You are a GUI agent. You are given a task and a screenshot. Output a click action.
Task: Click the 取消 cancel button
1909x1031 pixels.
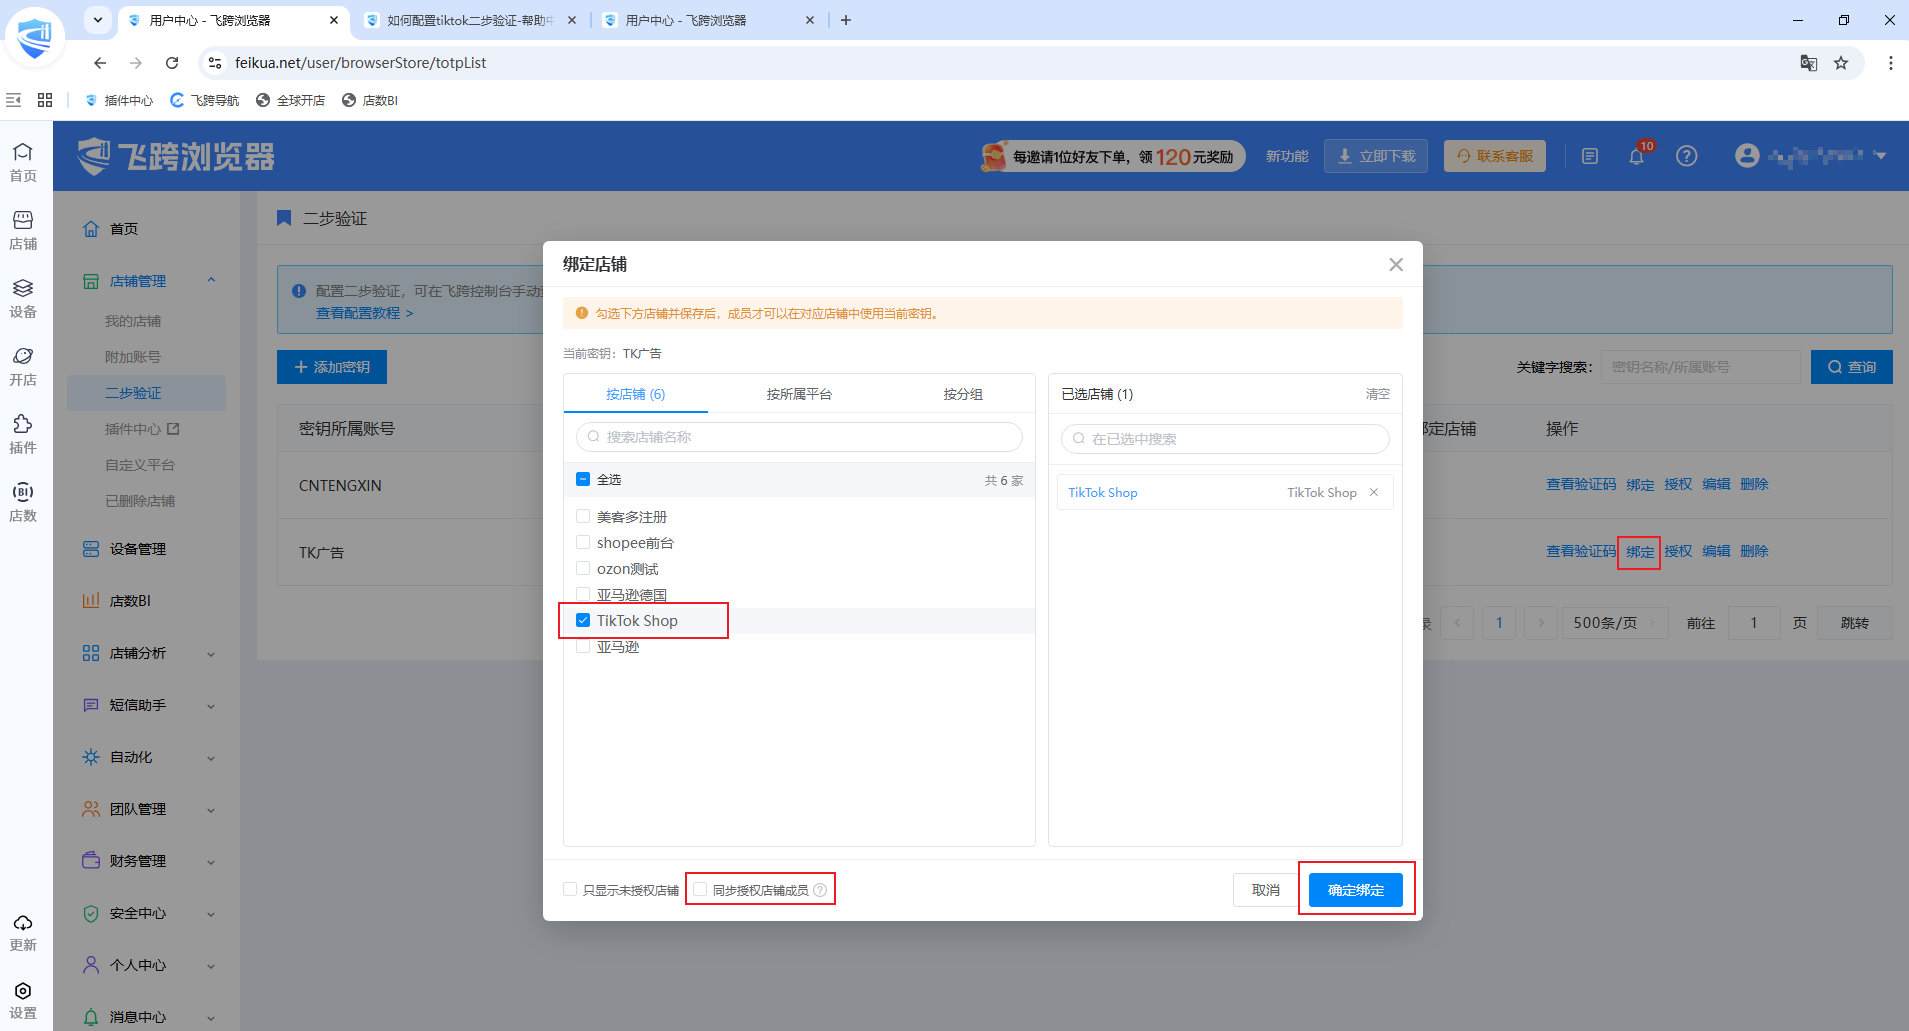[x=1266, y=890]
